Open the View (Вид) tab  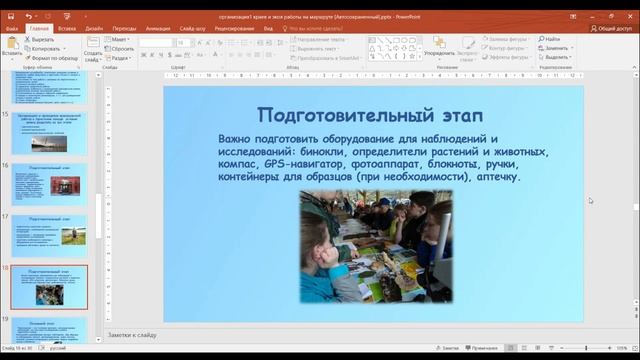coord(268,28)
